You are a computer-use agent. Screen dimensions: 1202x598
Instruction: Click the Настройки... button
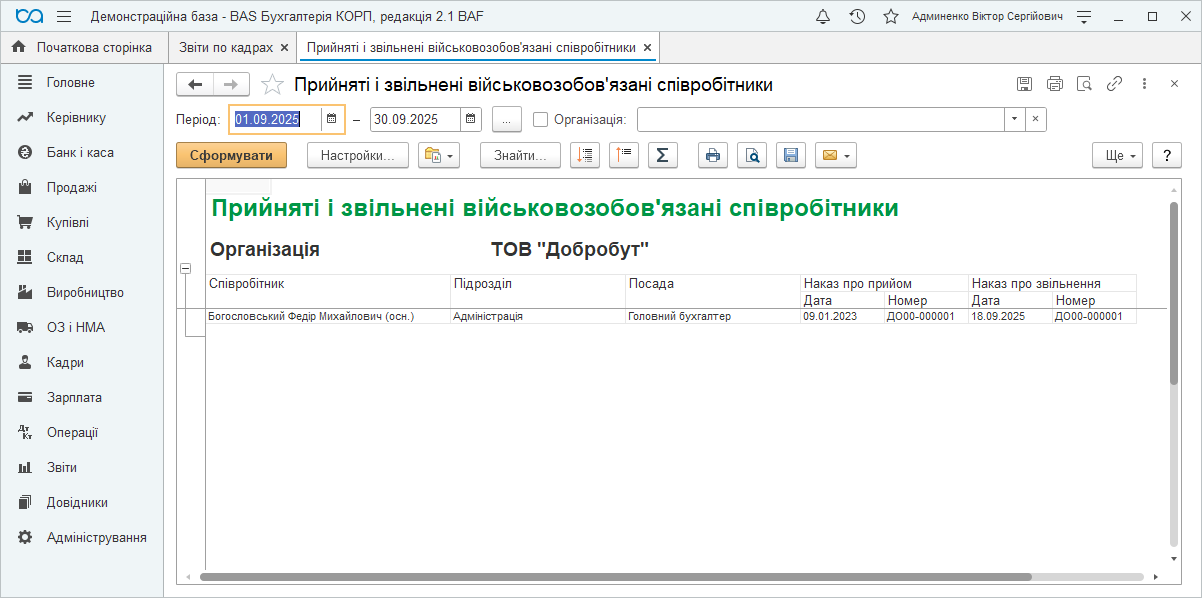click(x=358, y=155)
